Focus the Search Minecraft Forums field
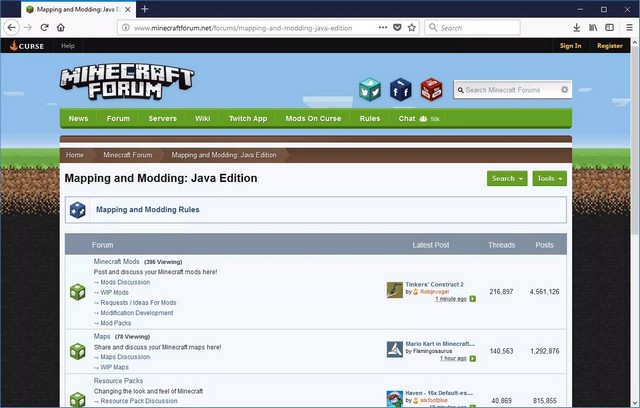This screenshot has height=408, width=640. [x=508, y=90]
